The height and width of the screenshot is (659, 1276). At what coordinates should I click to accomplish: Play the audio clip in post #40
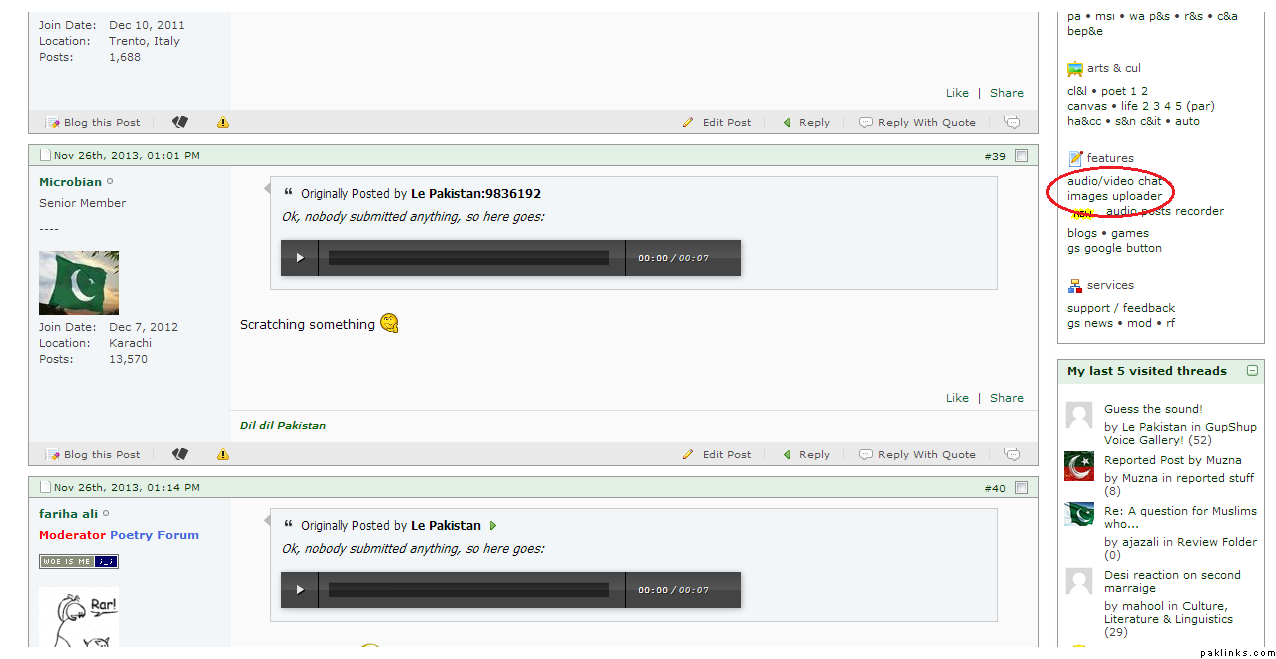click(300, 590)
